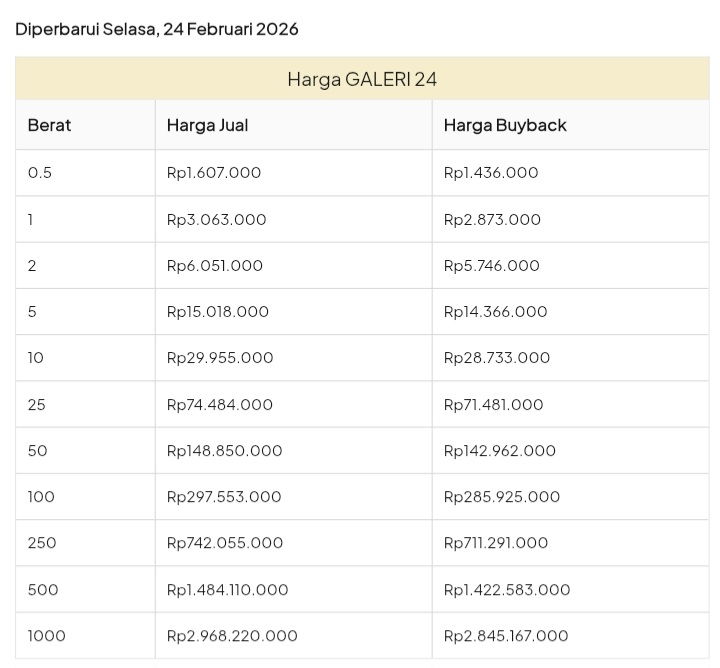This screenshot has height=668, width=720.
Task: Click the "Harga Buyback" column header
Action: (505, 125)
